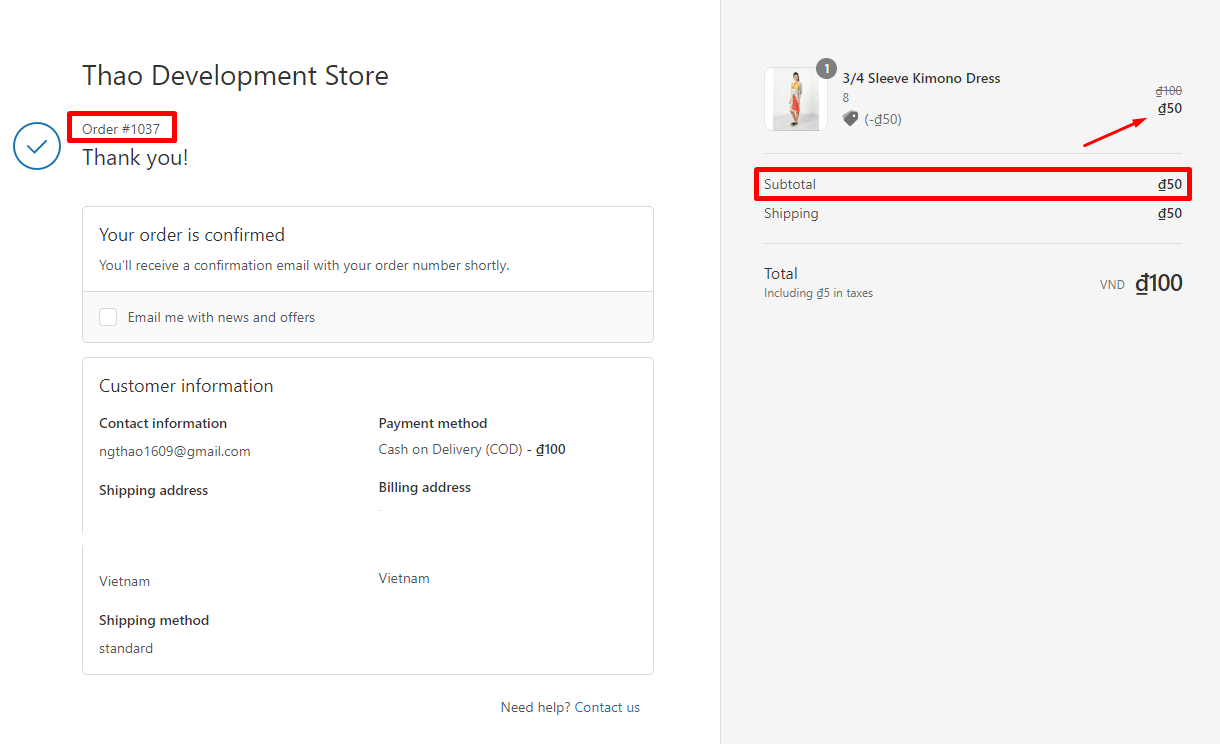The height and width of the screenshot is (744, 1220).
Task: Click the Thao Development Store title
Action: [x=235, y=76]
